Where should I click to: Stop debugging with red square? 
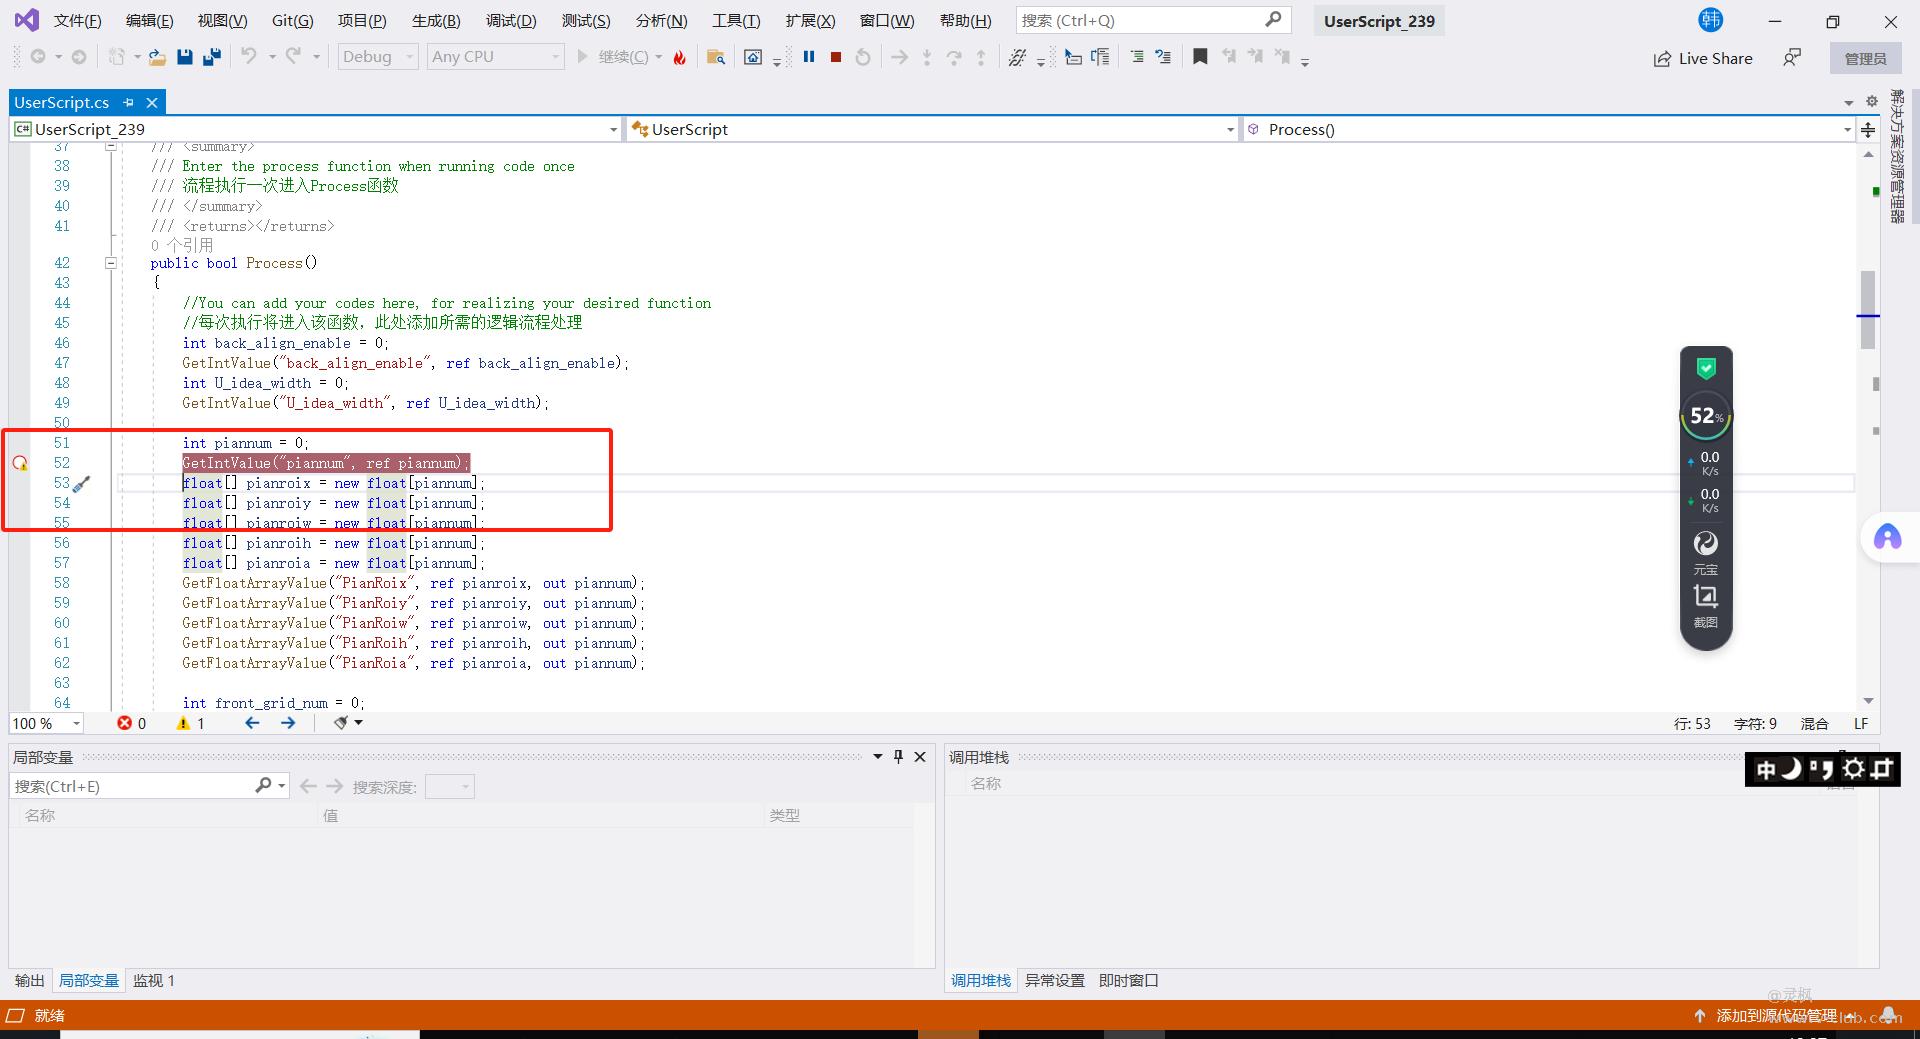coord(836,57)
